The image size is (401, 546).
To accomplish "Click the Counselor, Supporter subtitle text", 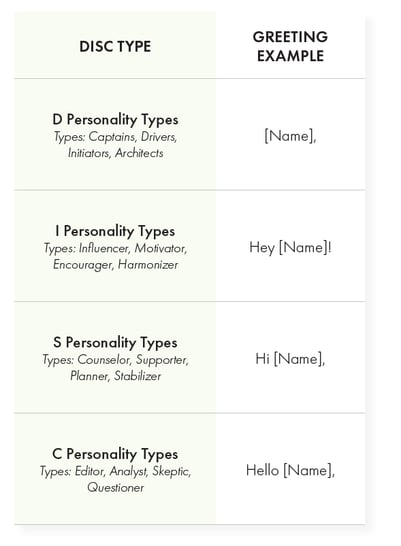I will [133, 360].
